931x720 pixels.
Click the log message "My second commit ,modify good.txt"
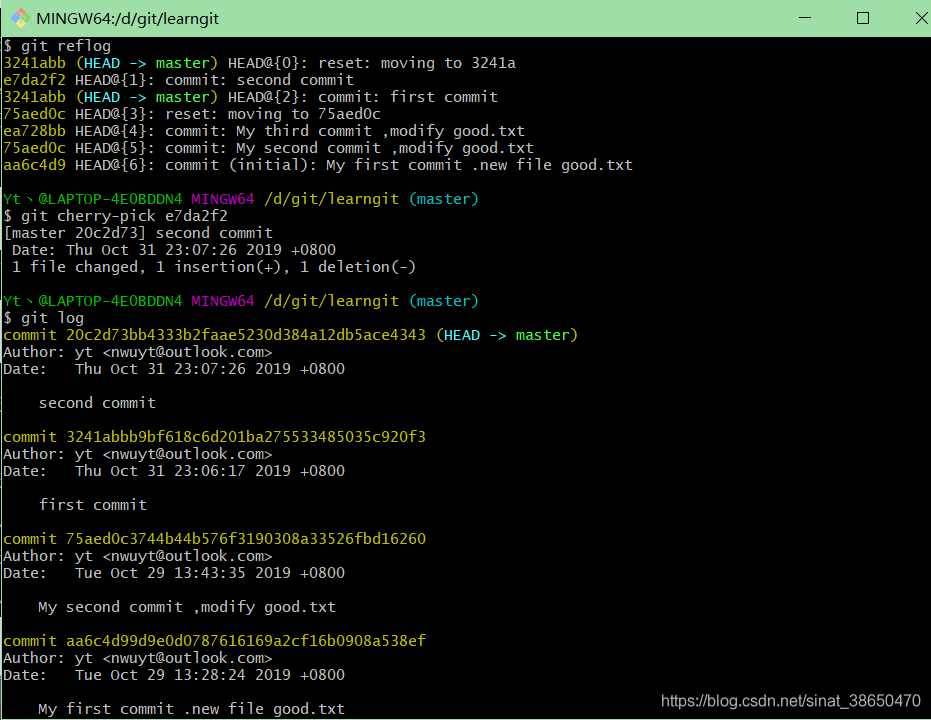[x=187, y=607]
